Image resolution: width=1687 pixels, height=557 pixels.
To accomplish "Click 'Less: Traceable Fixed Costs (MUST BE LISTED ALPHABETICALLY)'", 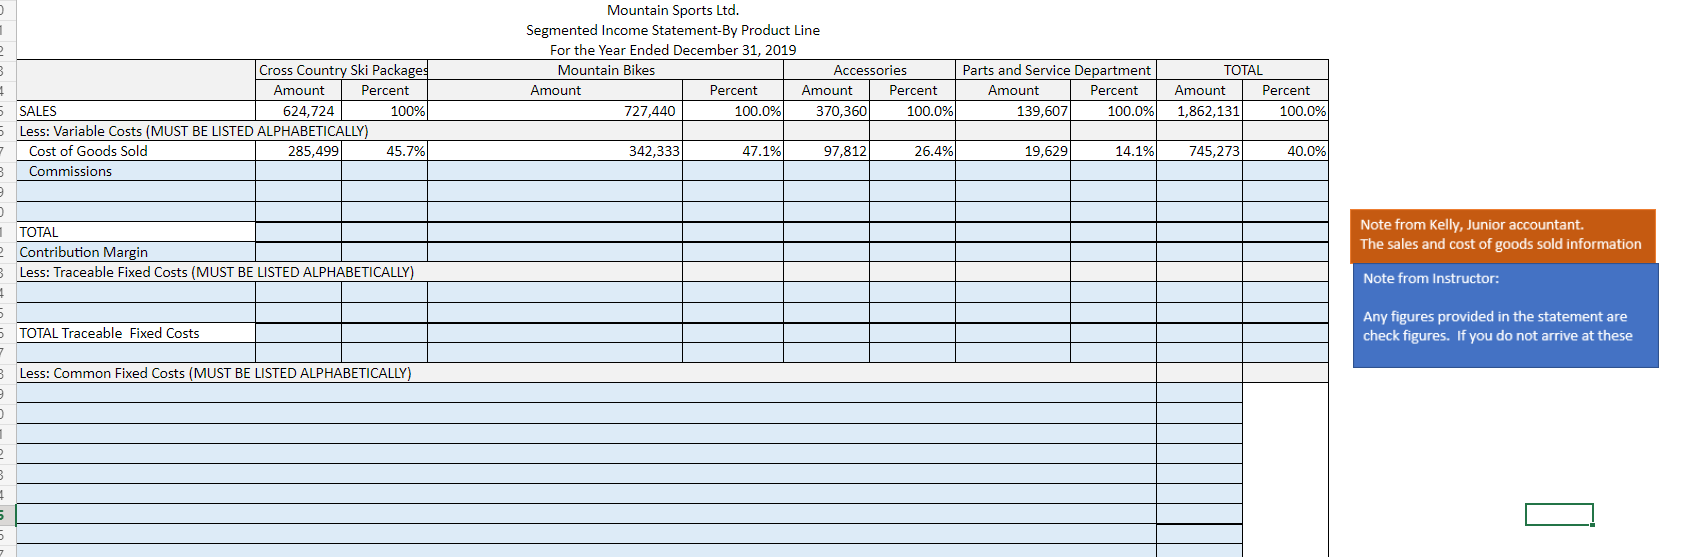I will tap(216, 272).
